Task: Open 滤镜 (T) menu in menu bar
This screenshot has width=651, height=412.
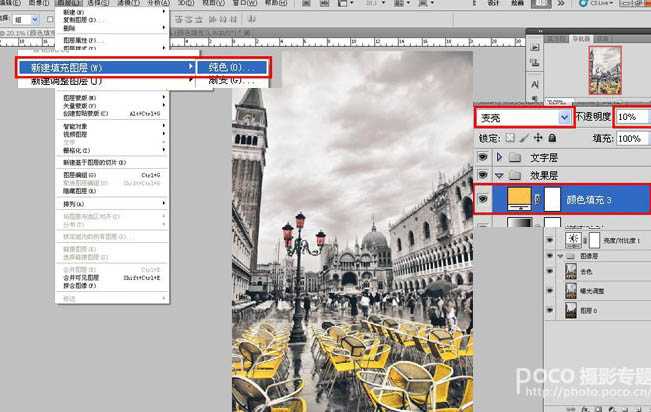Action: click(128, 3)
